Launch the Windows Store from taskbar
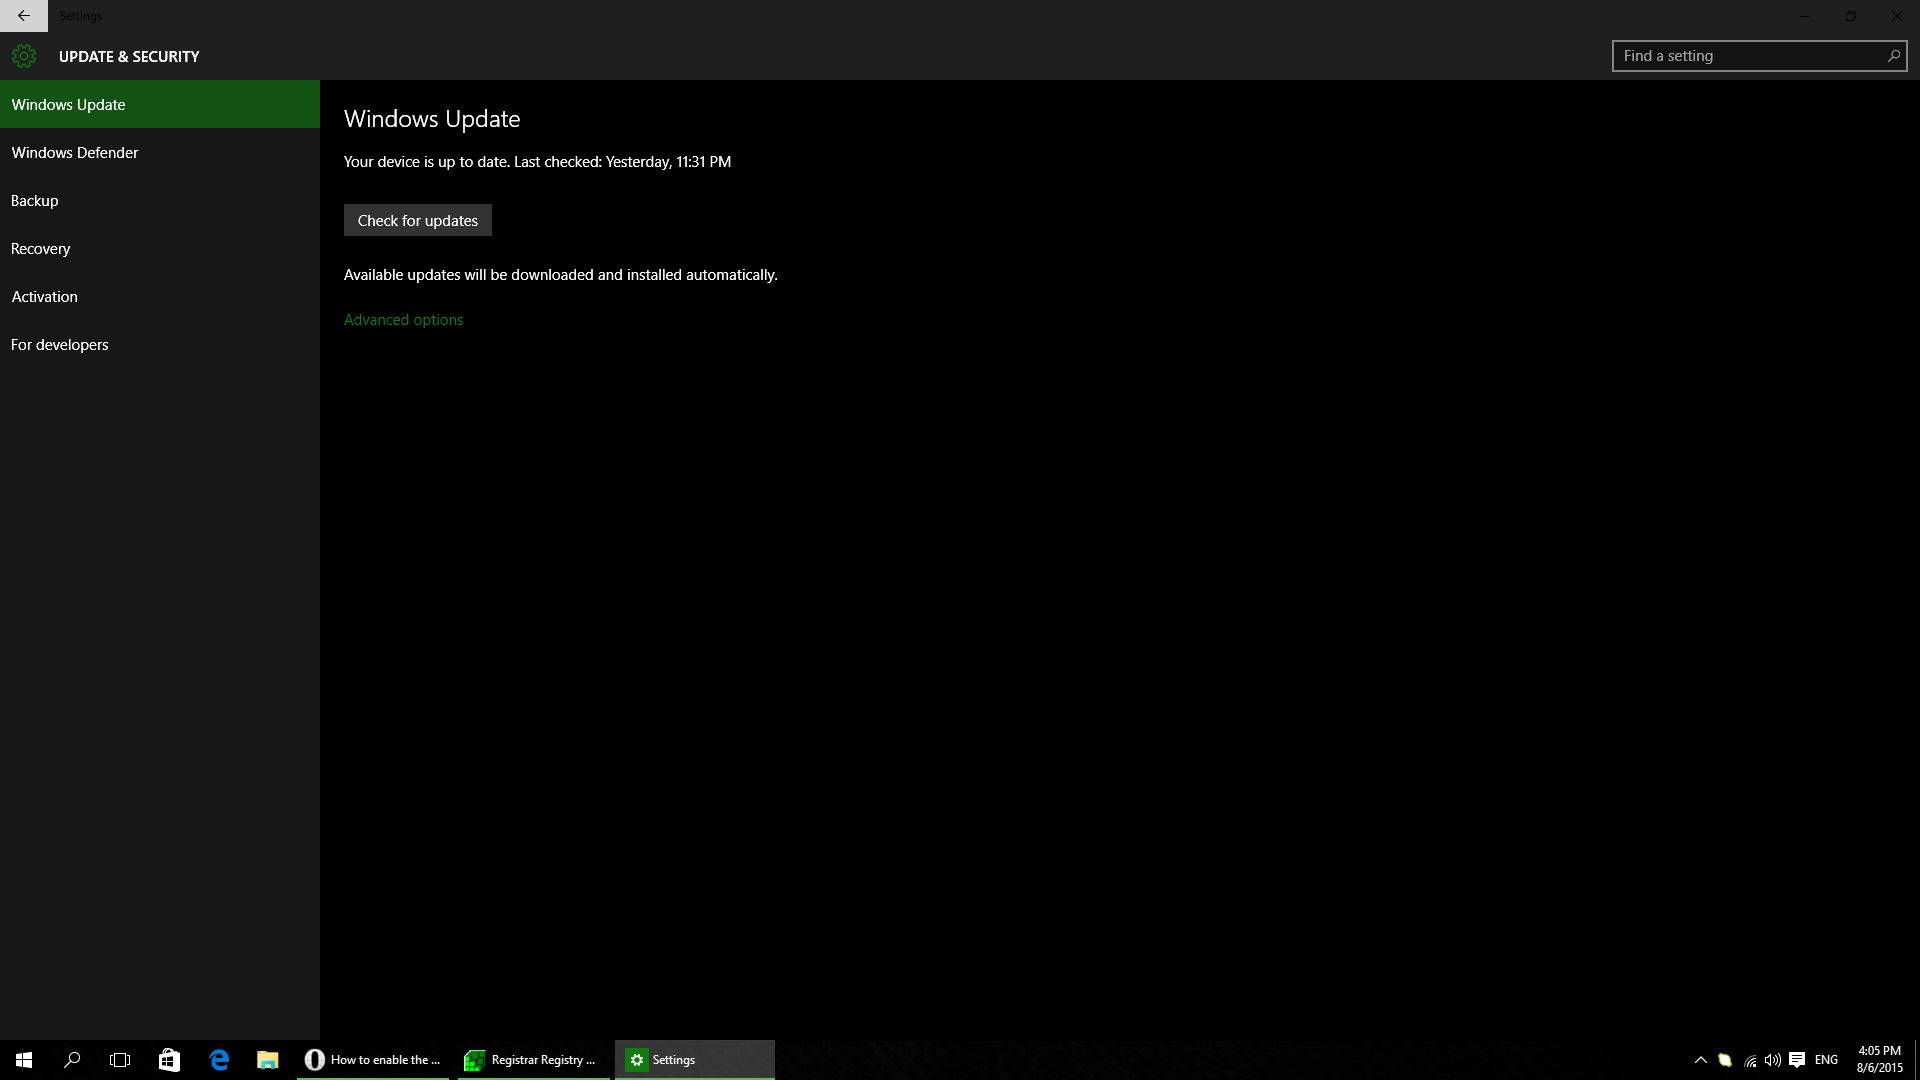This screenshot has width=1920, height=1080. (169, 1060)
